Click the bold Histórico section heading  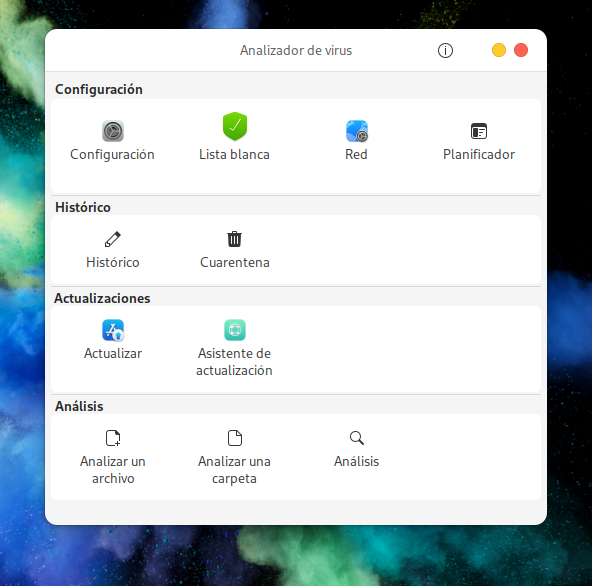tap(83, 207)
